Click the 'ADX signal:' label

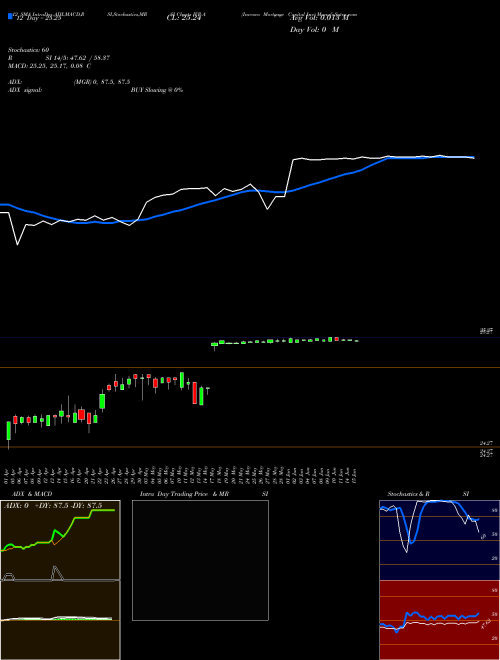click(25, 90)
